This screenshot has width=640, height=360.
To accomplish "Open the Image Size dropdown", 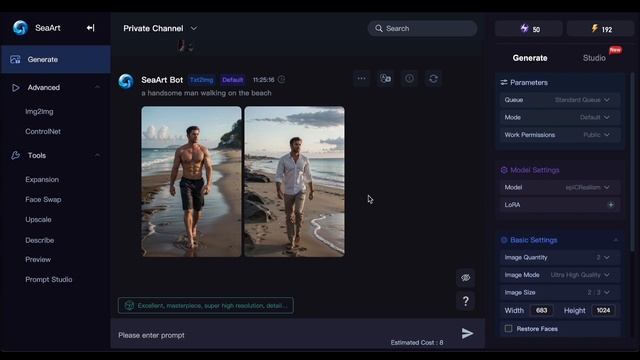I will point(560,293).
